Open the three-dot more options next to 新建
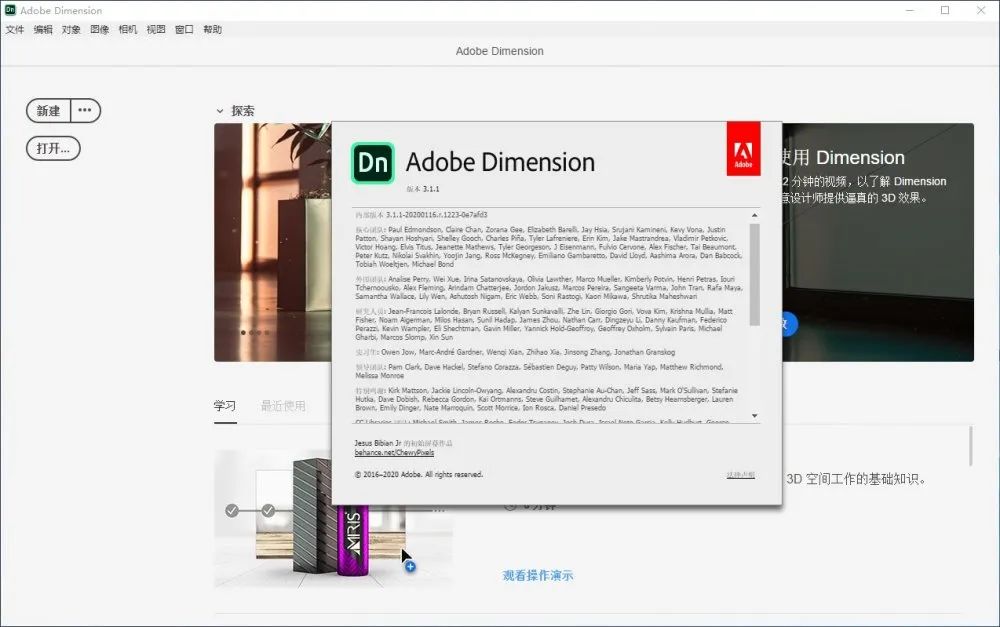1000x627 pixels. [x=85, y=110]
